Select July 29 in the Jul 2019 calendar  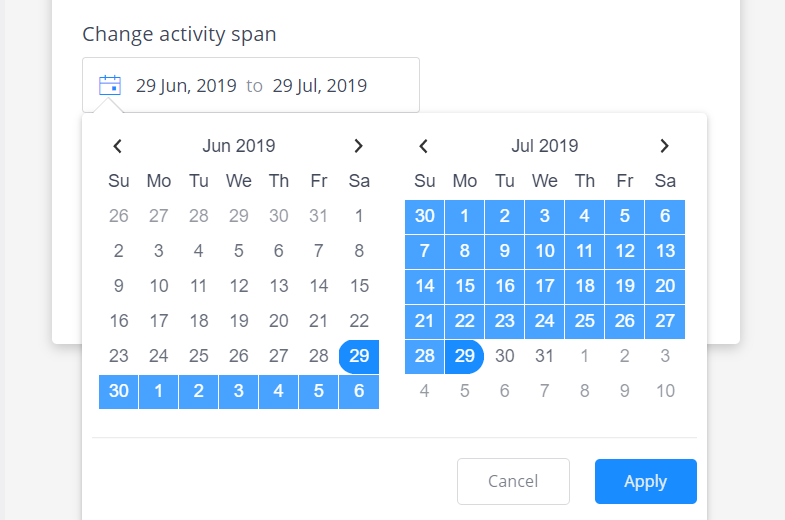click(465, 356)
